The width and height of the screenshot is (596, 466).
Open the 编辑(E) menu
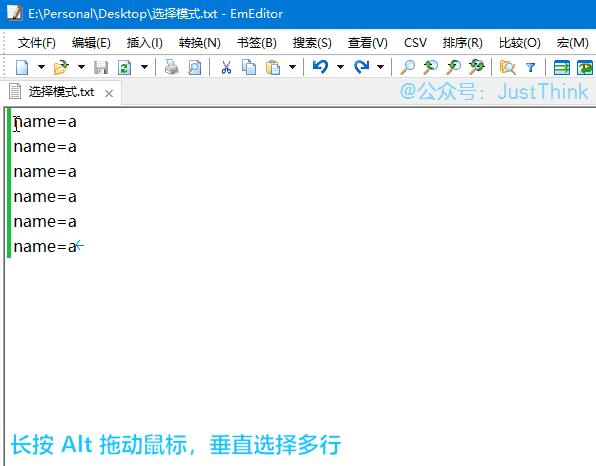[x=91, y=43]
